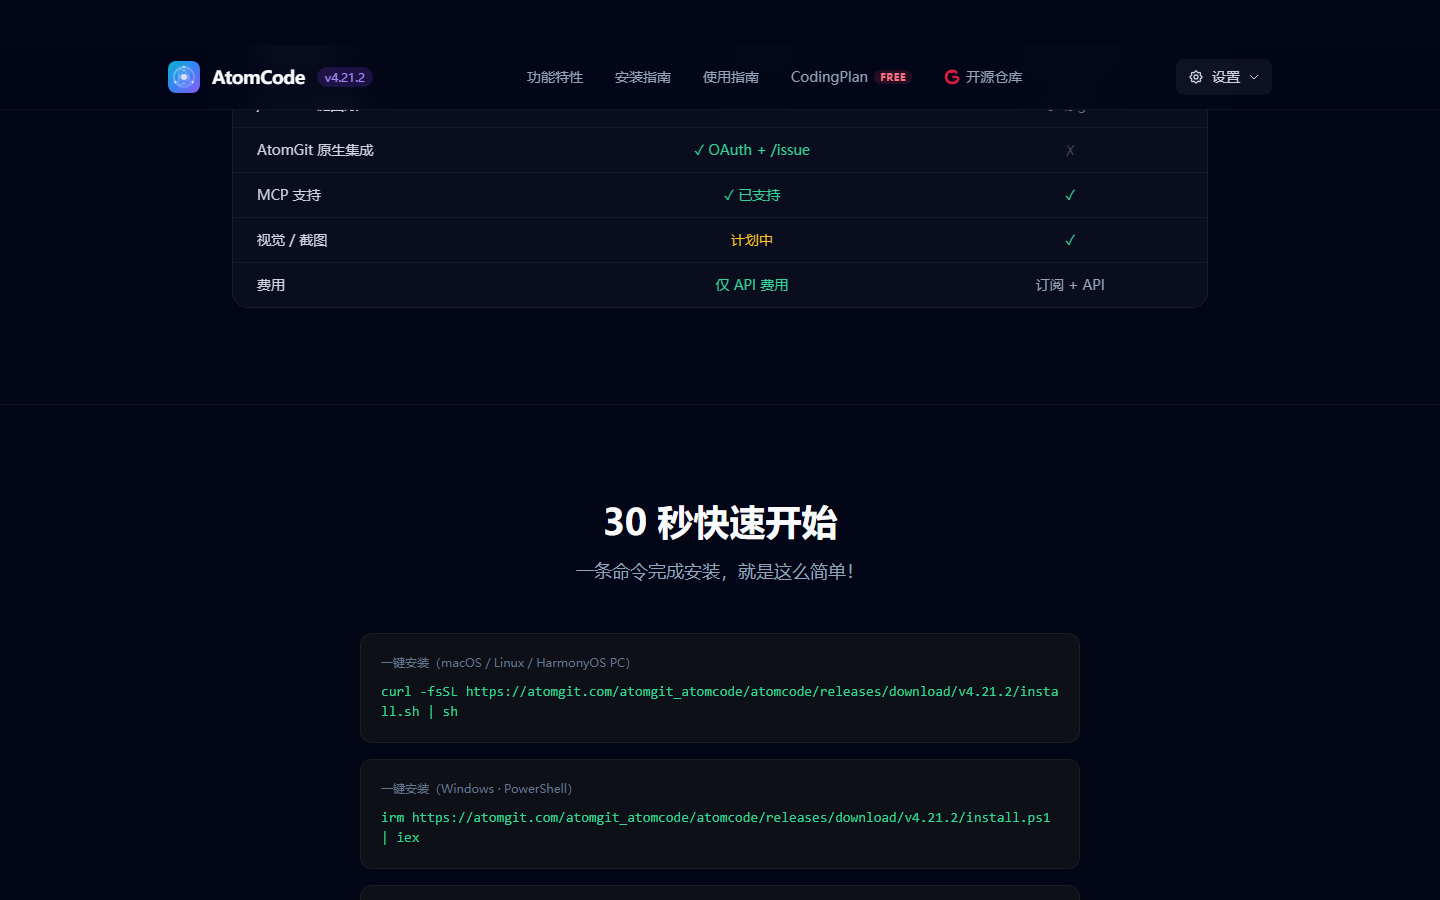1440x900 pixels.
Task: Open the 使用指南 nav item
Action: (731, 77)
